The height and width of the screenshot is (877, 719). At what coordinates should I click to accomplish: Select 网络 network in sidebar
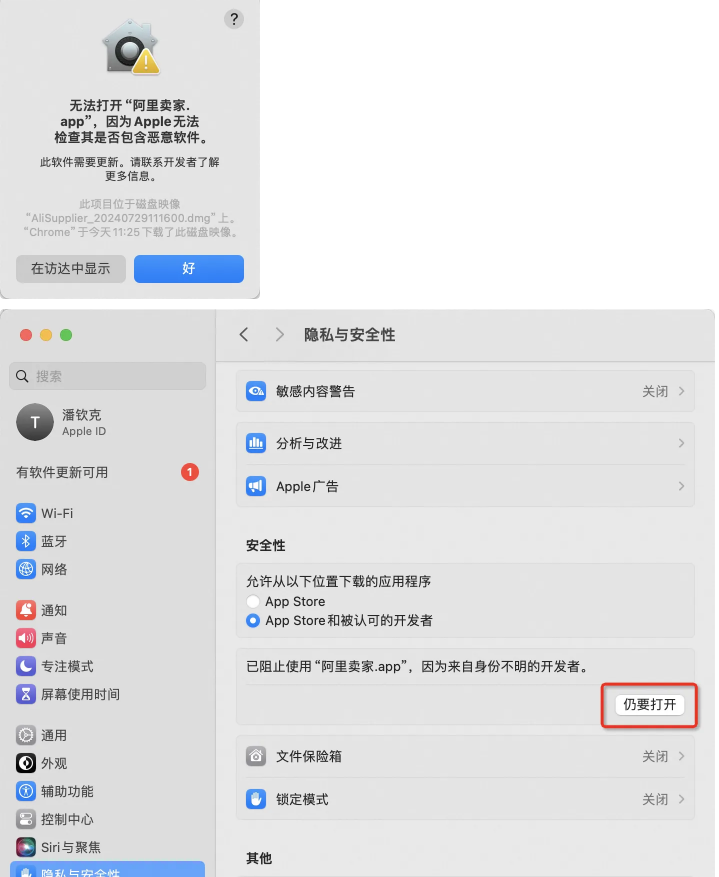[41, 569]
